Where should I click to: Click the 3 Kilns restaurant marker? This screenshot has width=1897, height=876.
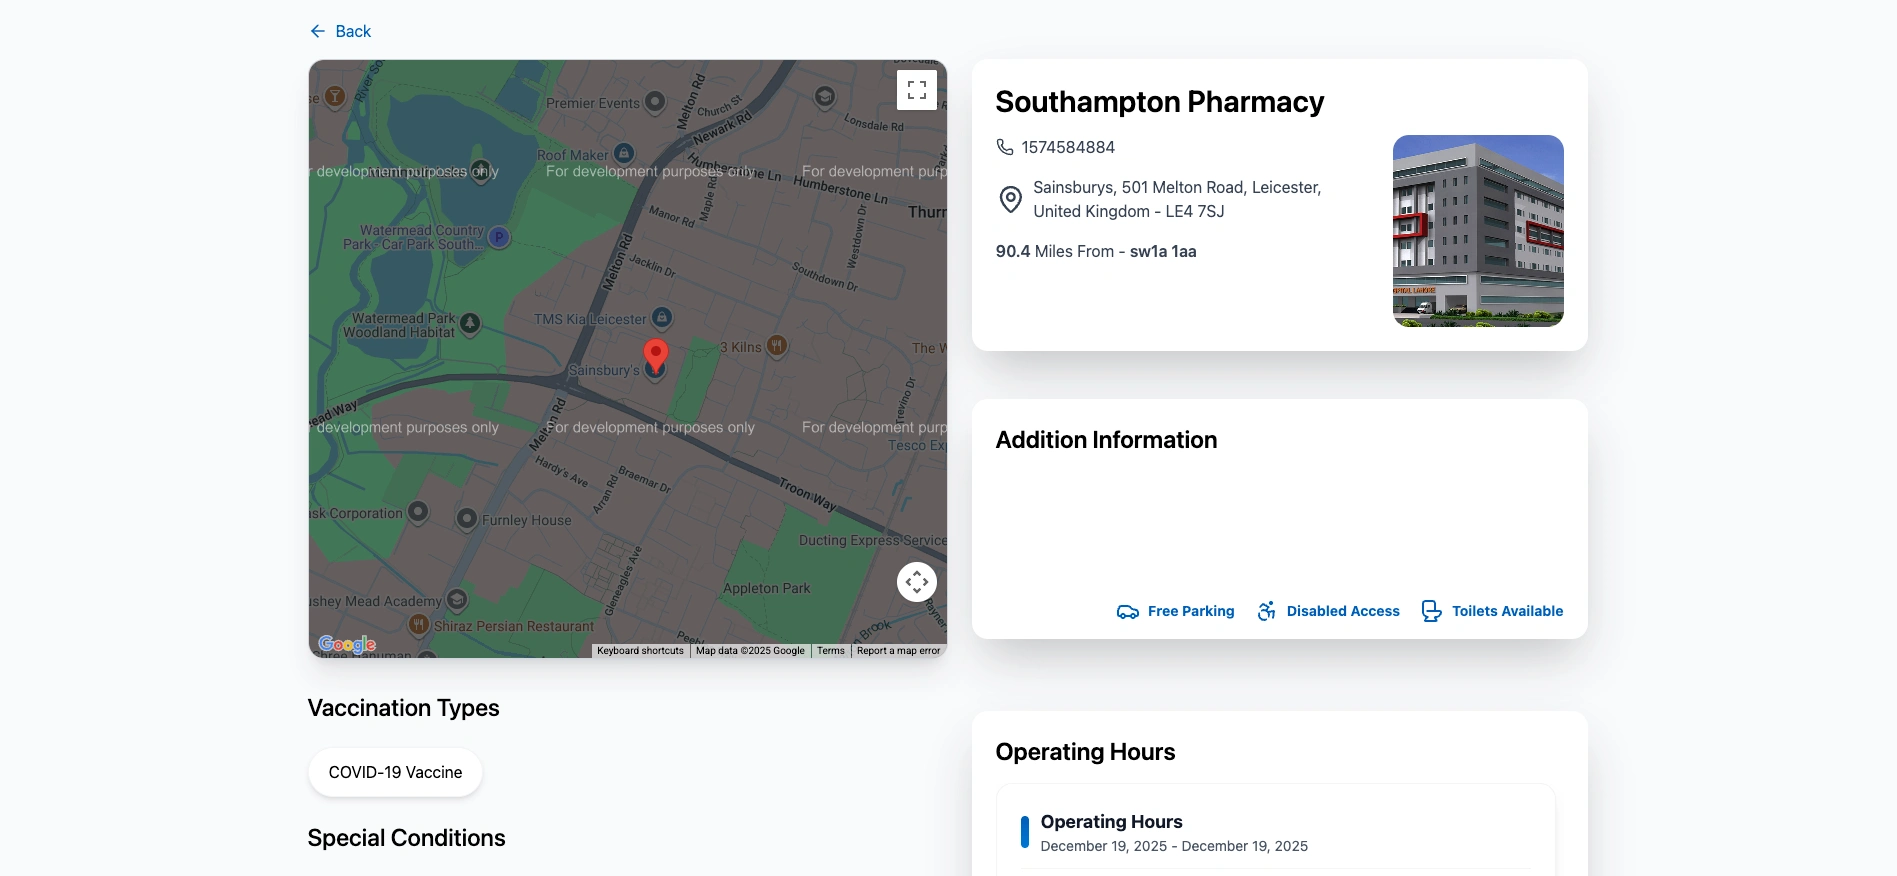(777, 346)
